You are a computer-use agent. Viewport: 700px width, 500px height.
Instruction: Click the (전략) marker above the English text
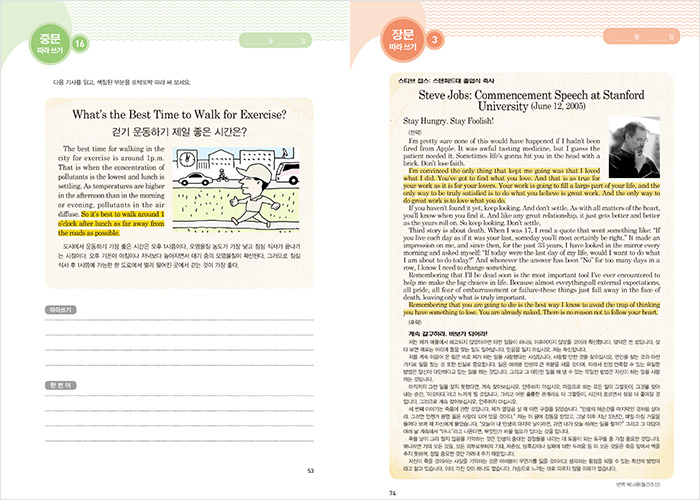(415, 132)
